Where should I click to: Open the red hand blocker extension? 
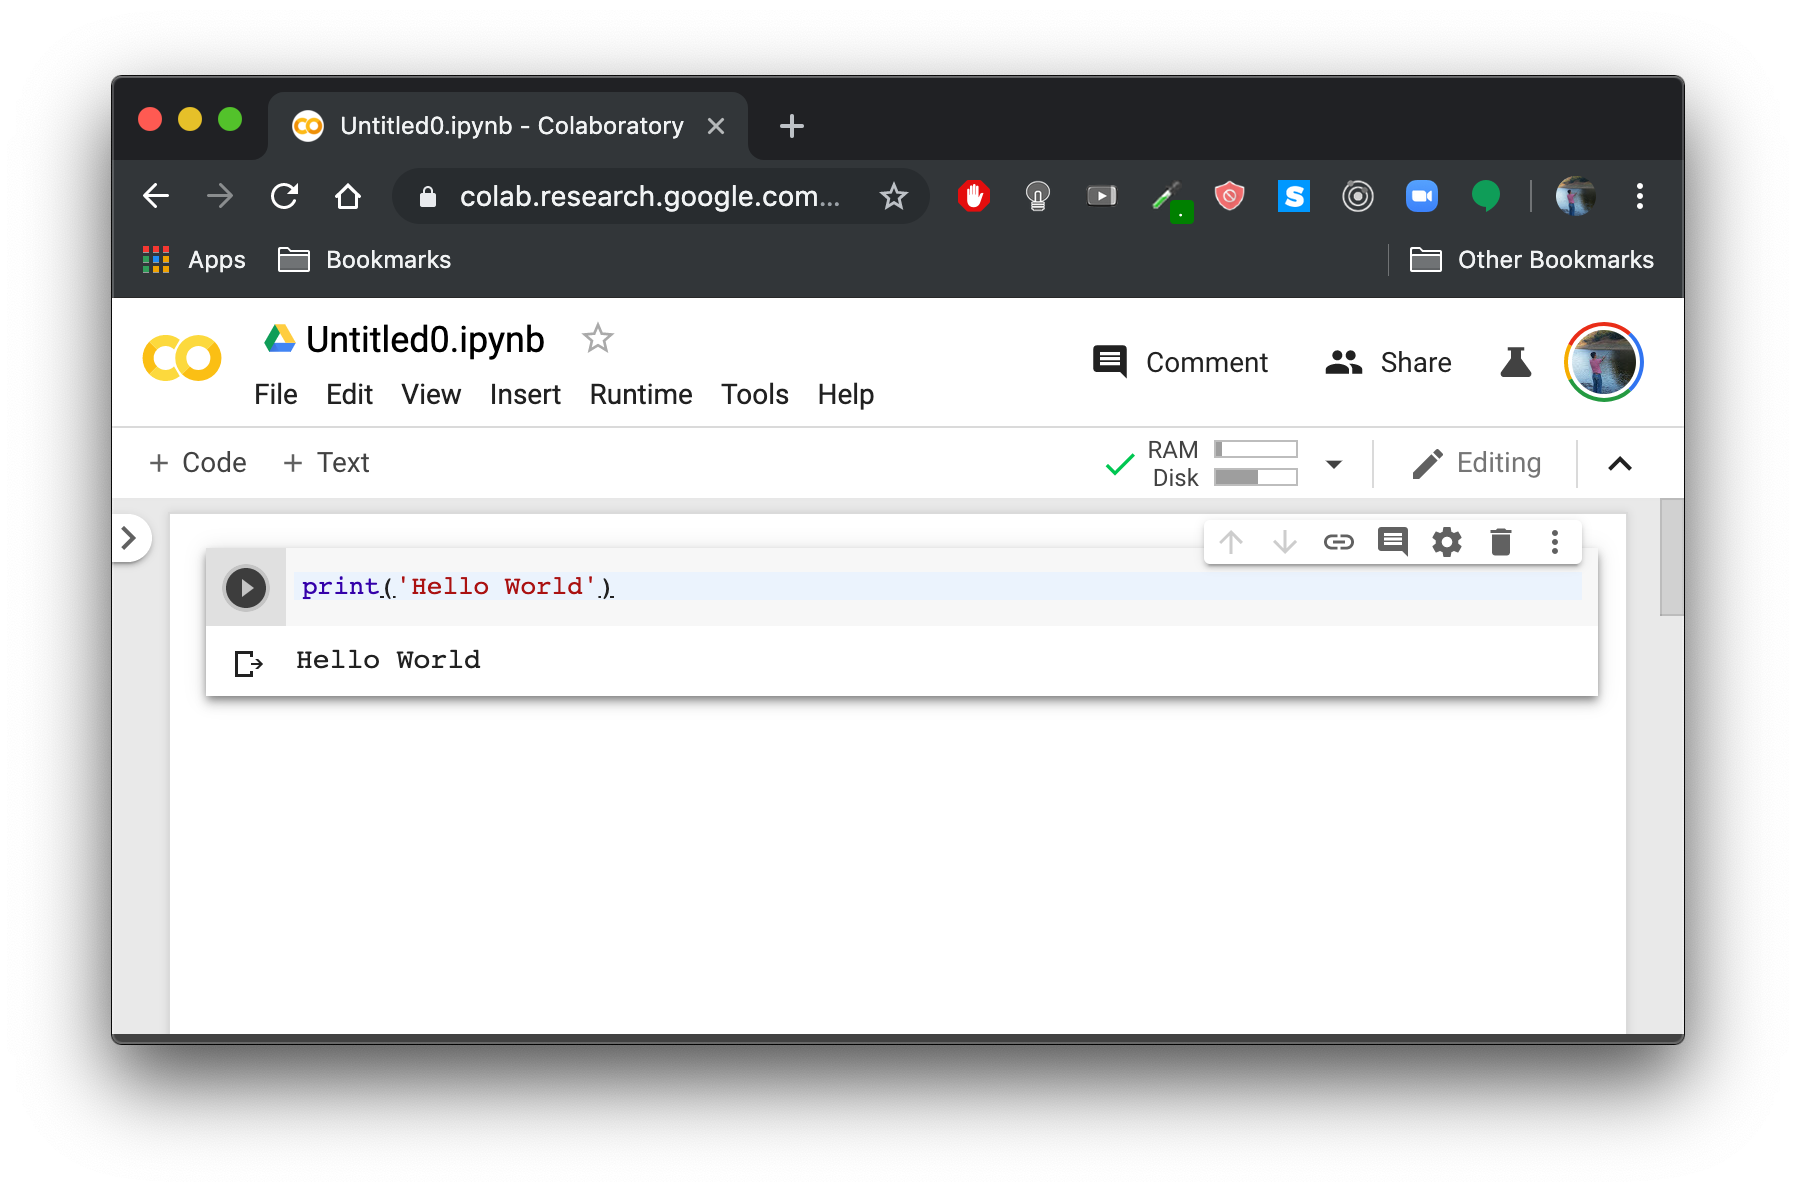974,196
